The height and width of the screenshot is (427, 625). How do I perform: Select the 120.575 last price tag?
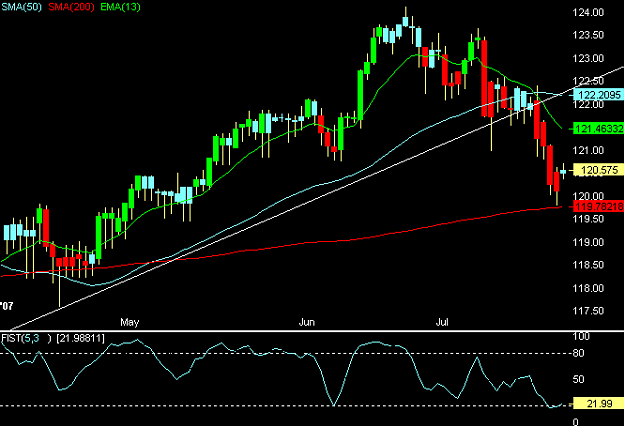click(599, 170)
